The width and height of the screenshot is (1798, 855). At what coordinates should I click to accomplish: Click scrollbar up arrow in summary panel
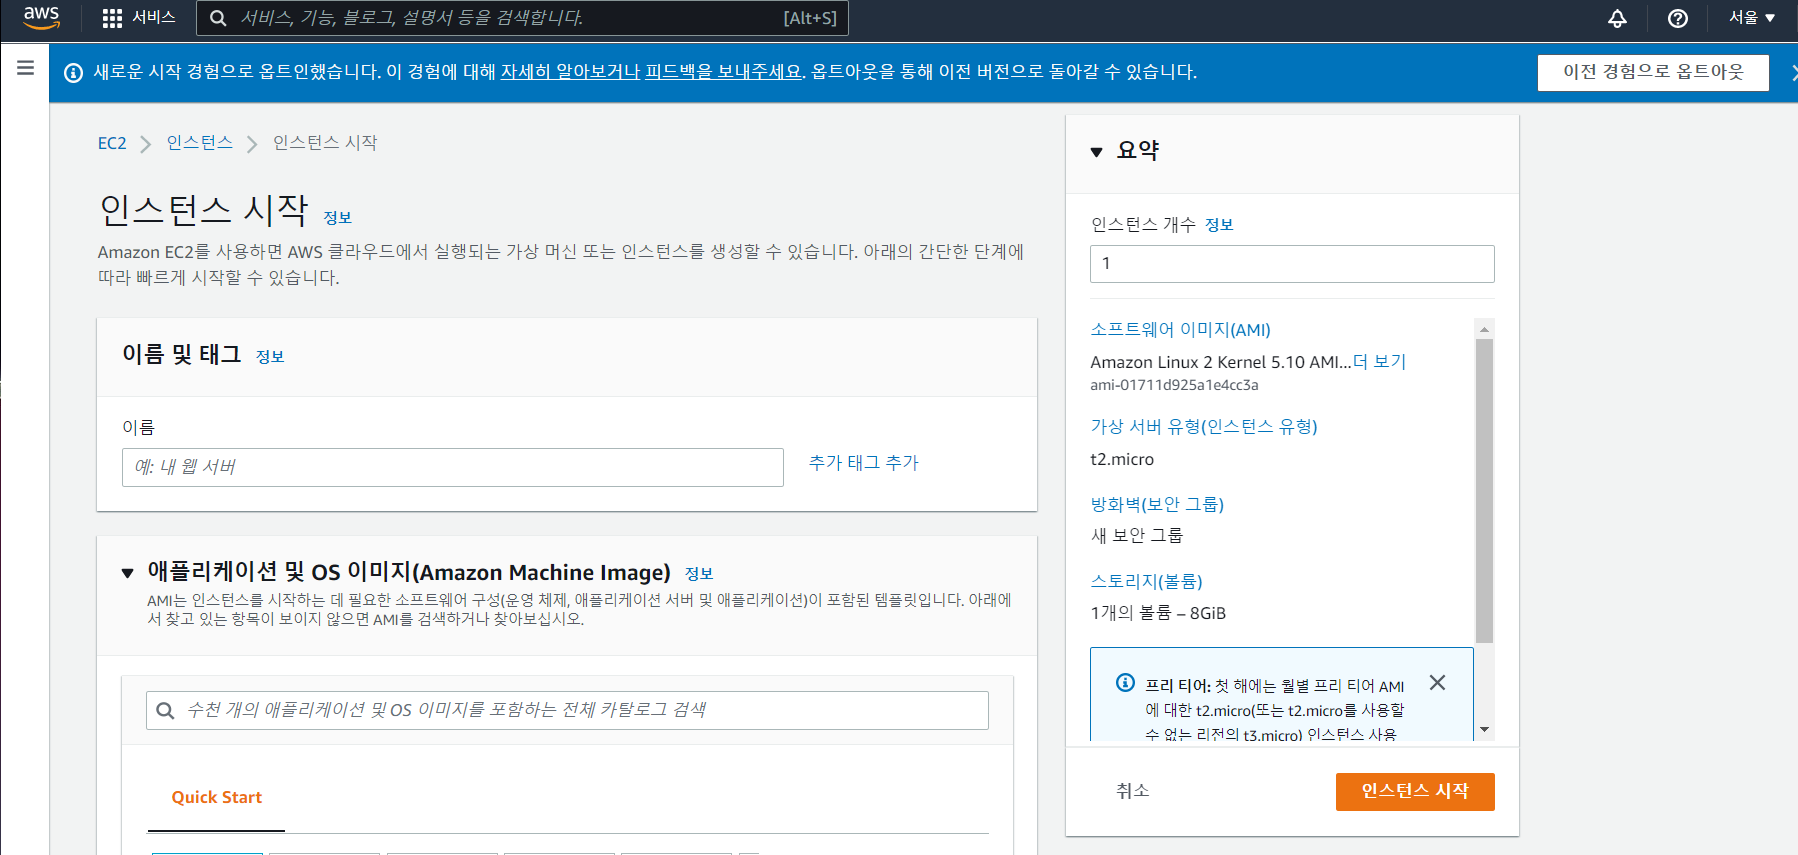[1484, 329]
